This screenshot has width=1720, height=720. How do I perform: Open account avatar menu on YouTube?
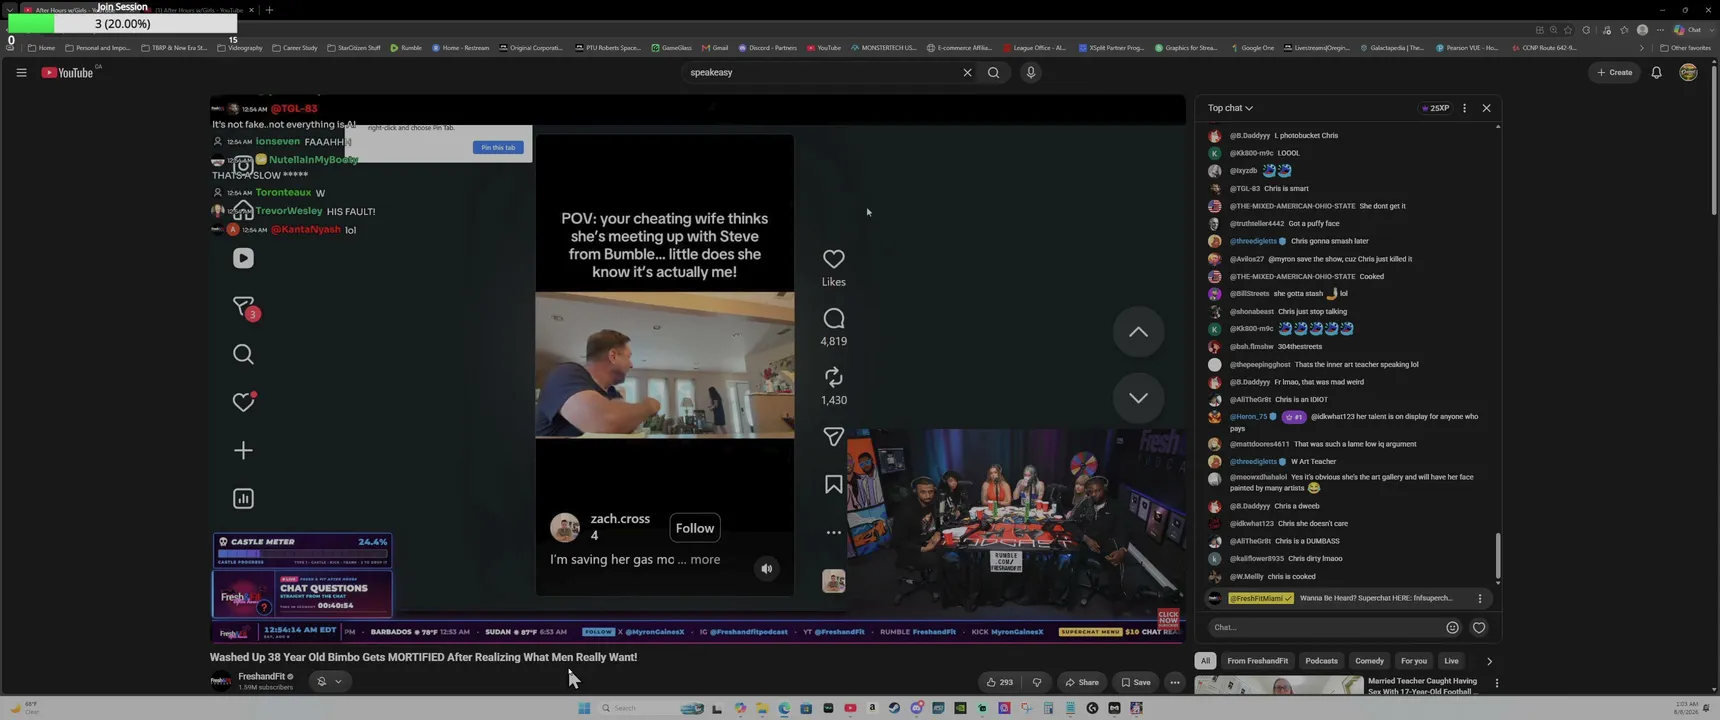(1688, 72)
